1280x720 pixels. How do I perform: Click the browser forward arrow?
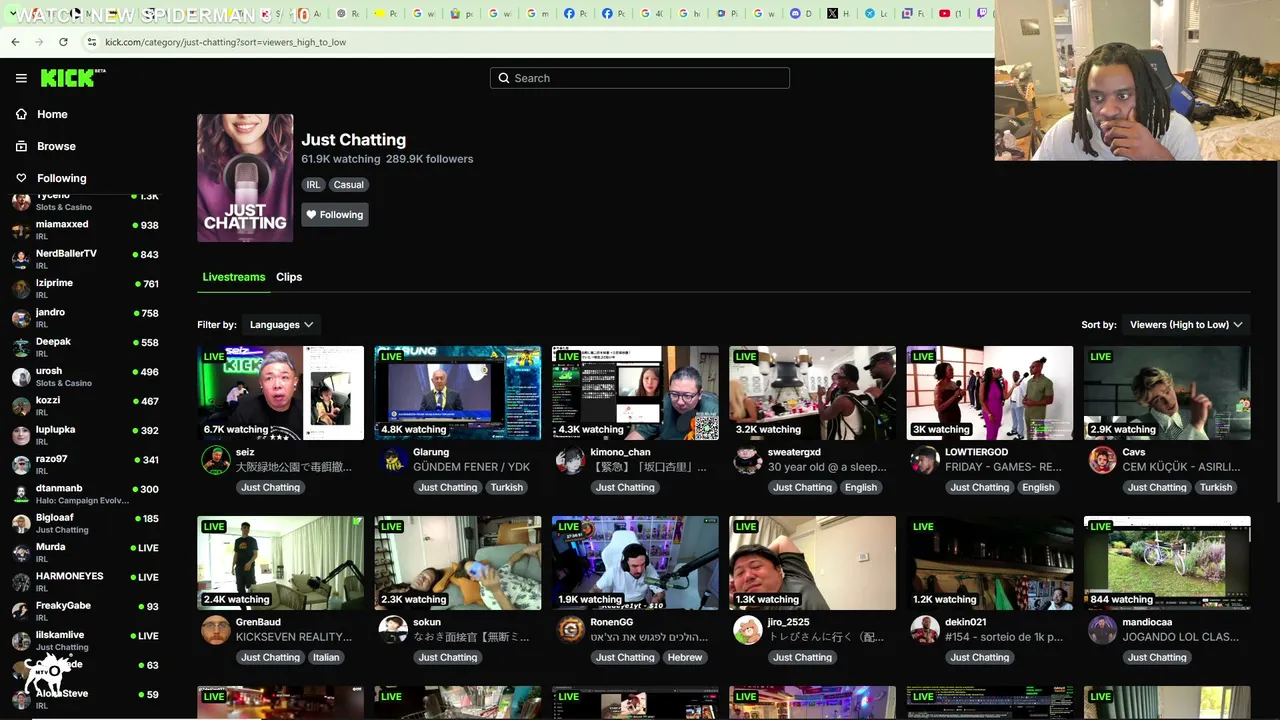[39, 42]
